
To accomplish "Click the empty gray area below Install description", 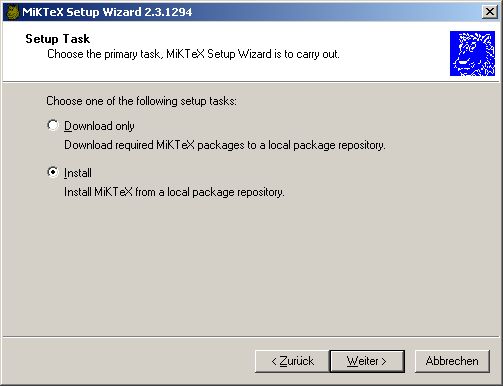I will [x=251, y=267].
